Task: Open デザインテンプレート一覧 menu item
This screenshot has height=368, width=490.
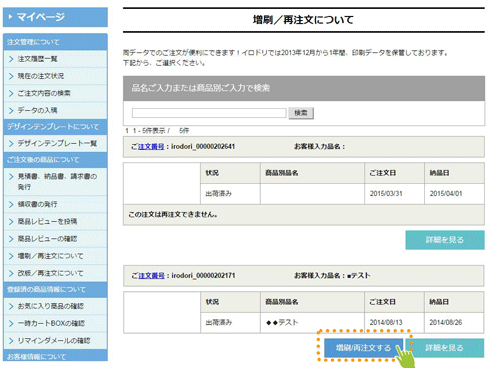Action: click(55, 144)
